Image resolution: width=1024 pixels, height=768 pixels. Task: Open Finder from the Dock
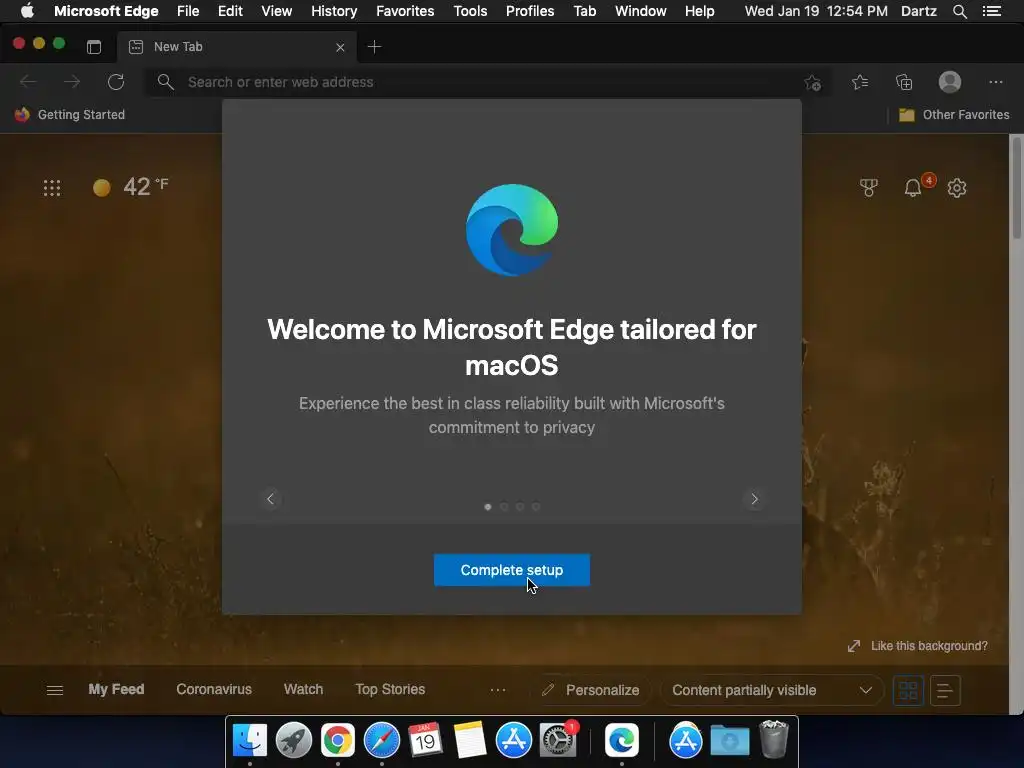(x=249, y=740)
